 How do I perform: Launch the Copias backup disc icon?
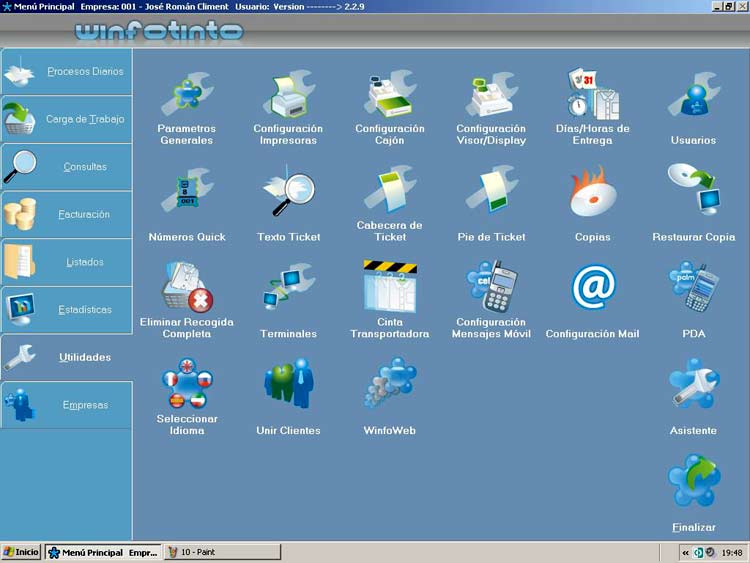pos(592,196)
